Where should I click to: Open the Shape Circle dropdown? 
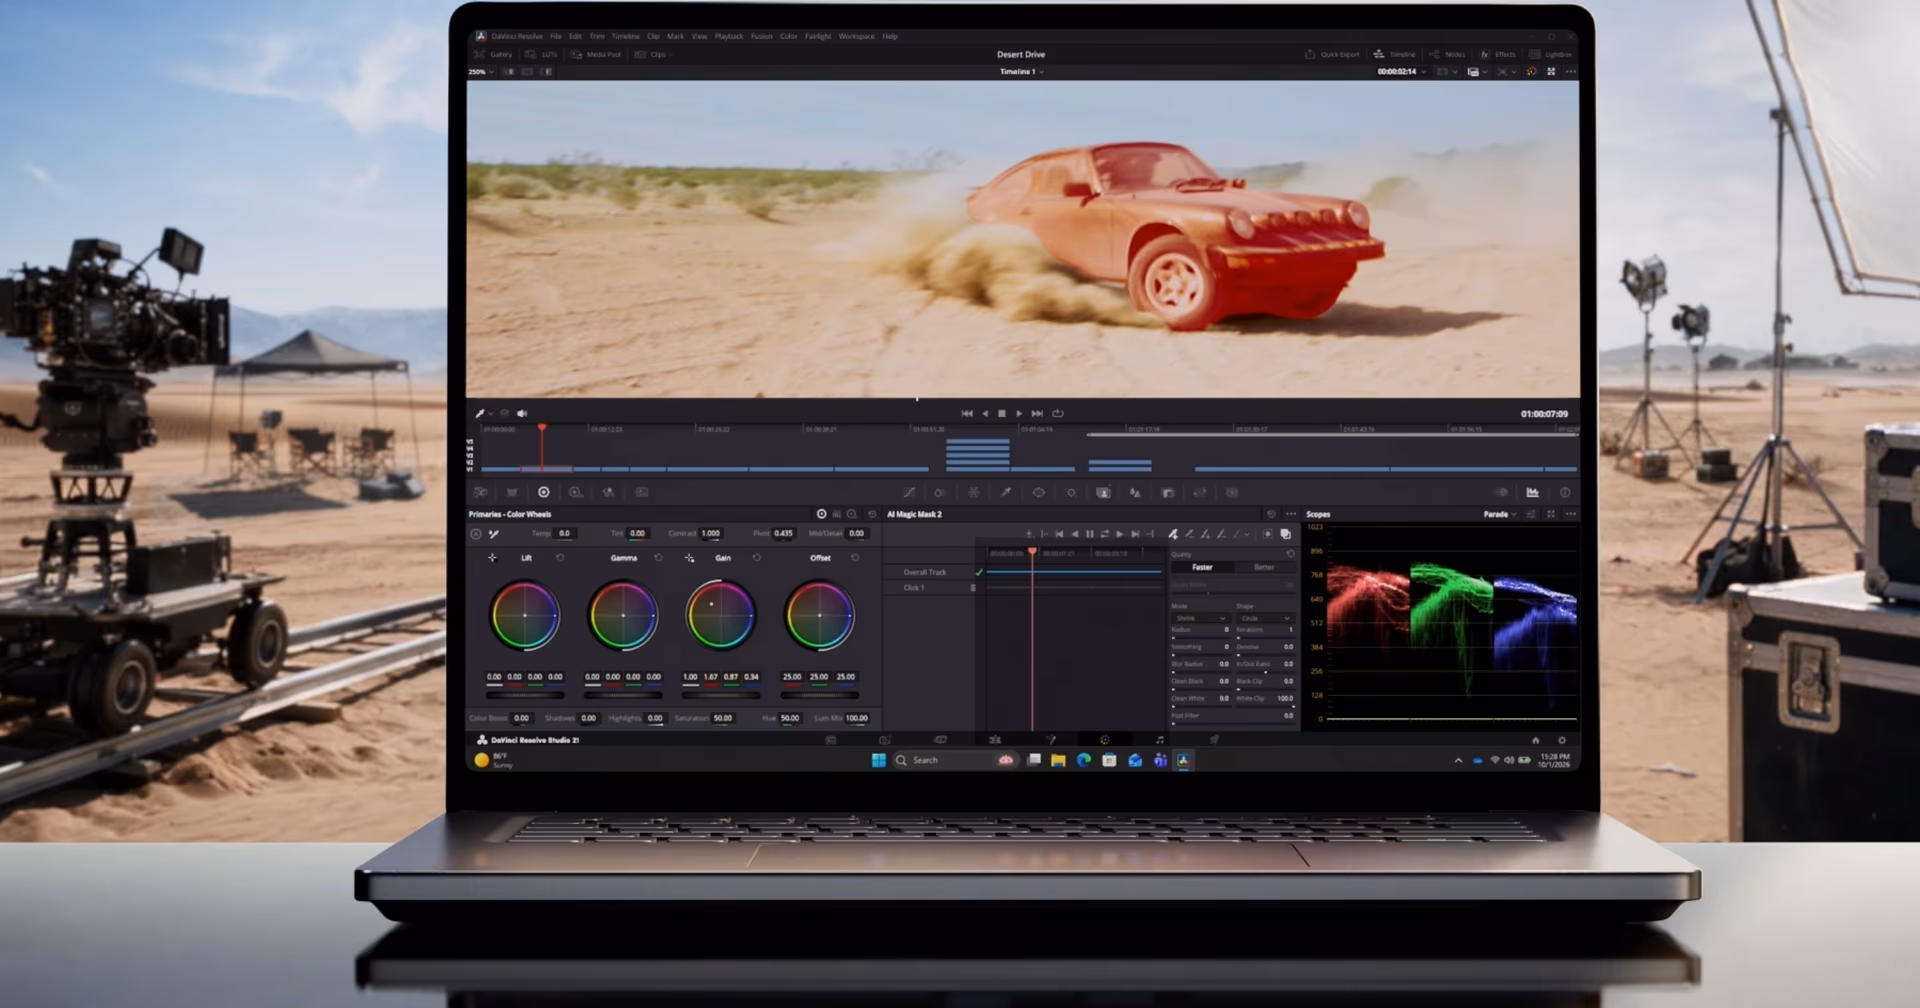1264,618
